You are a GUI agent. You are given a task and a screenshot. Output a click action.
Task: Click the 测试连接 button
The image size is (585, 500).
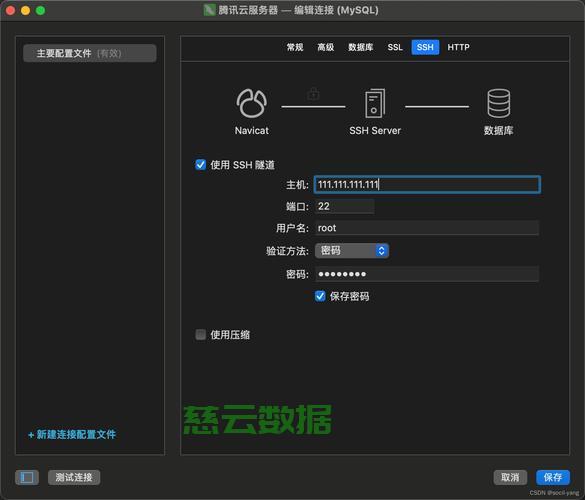pyautogui.click(x=74, y=477)
